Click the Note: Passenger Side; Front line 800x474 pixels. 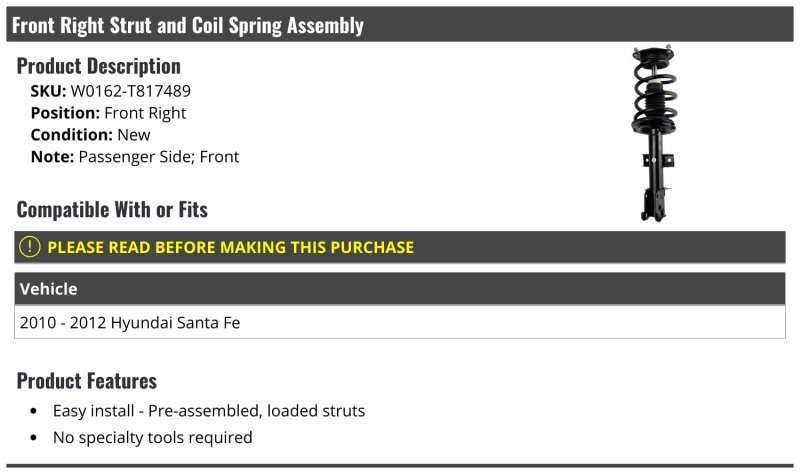tap(135, 157)
